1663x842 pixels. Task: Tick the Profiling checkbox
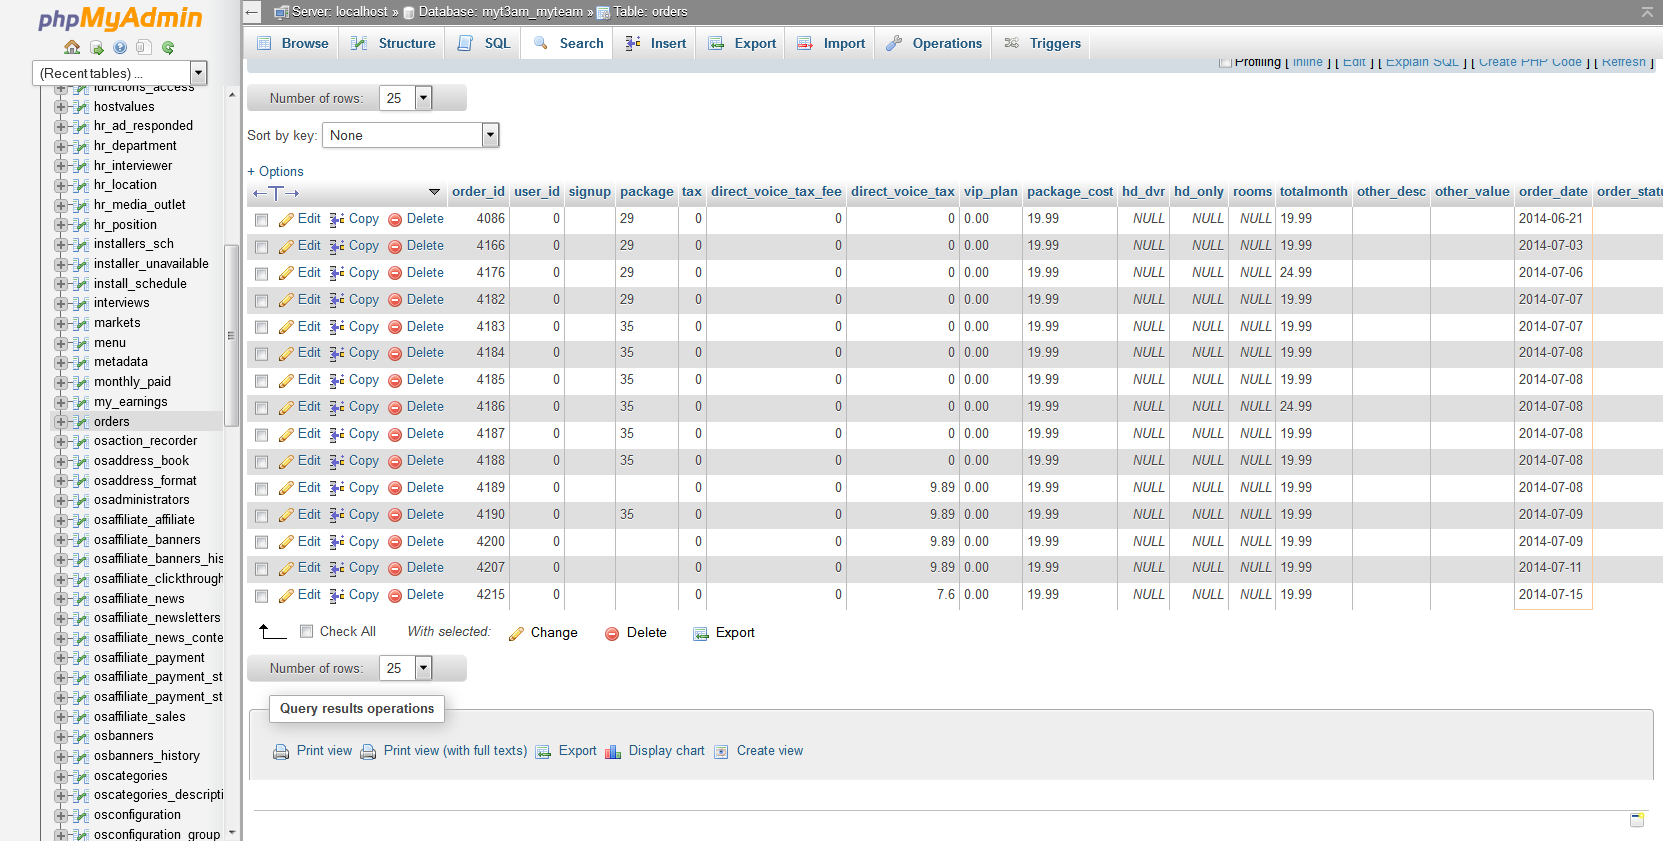point(1225,63)
